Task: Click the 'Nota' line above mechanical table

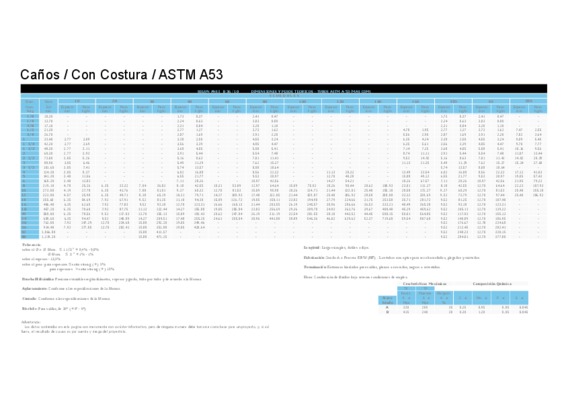Action: tap(356, 277)
